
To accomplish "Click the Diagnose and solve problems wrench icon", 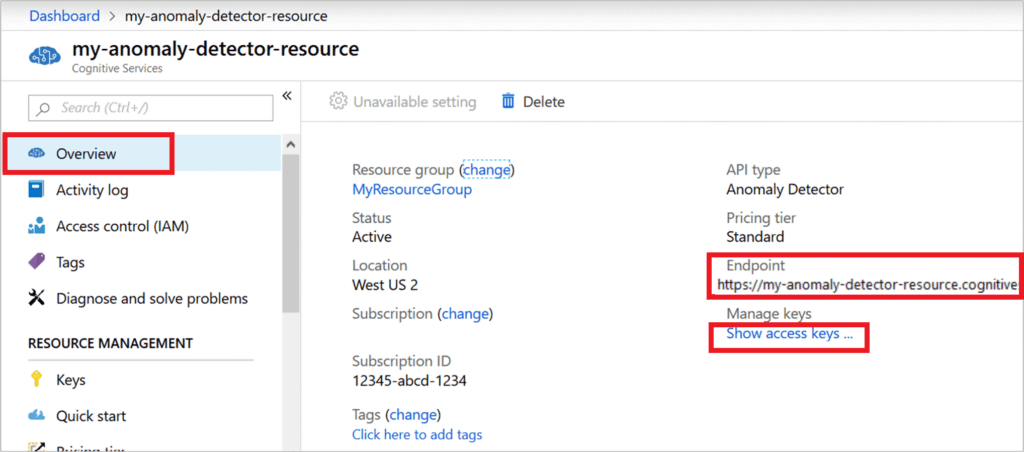I will point(37,298).
